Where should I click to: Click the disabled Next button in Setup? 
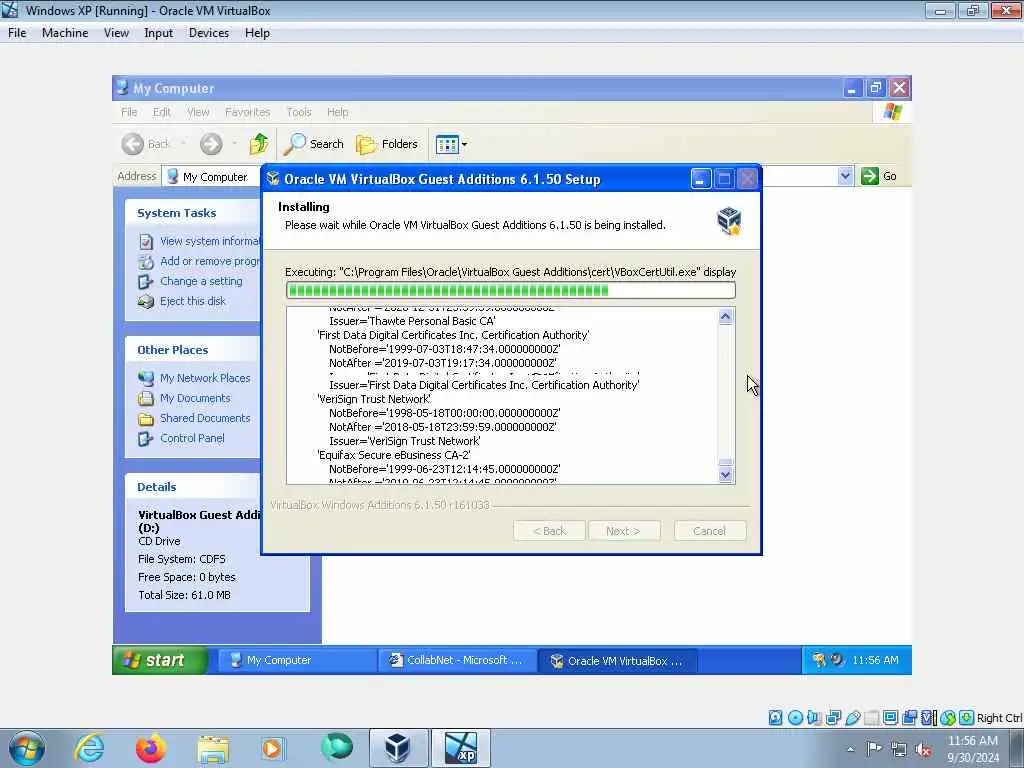[624, 531]
